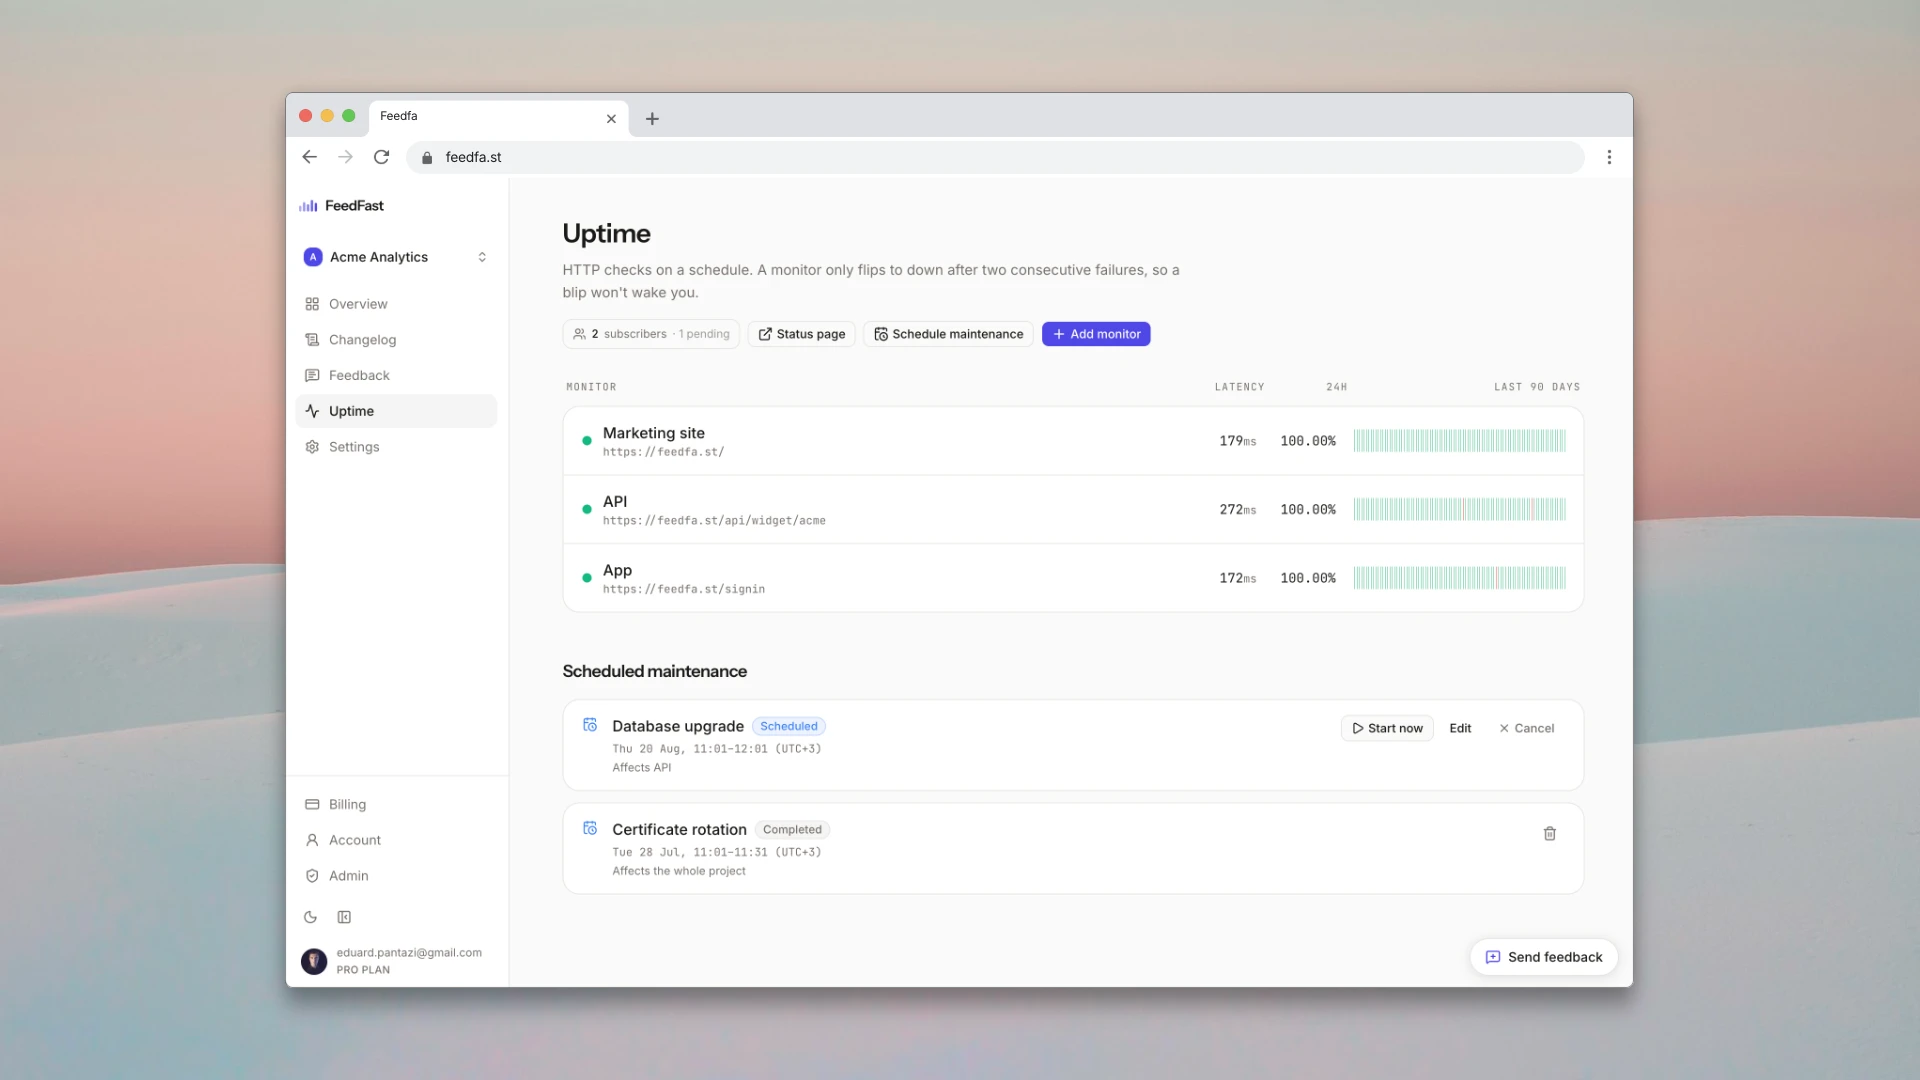Screen dimensions: 1920x1080
Task: Click the Completed status badge
Action: pos(792,830)
